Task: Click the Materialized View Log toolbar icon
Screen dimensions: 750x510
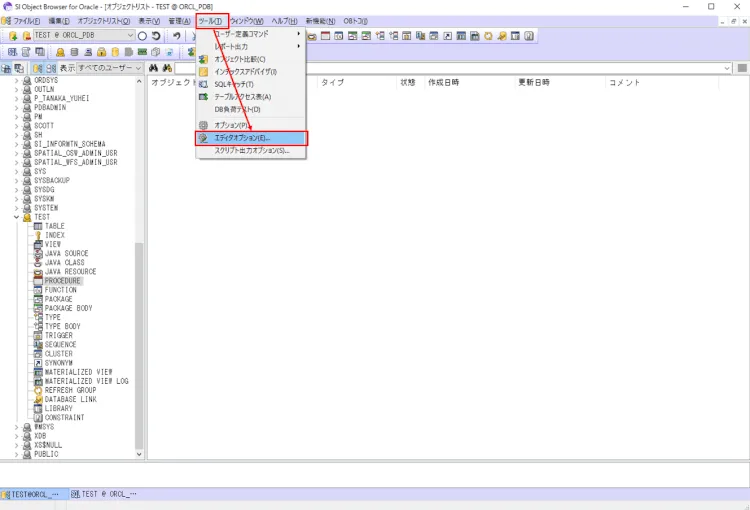Action: point(474,36)
